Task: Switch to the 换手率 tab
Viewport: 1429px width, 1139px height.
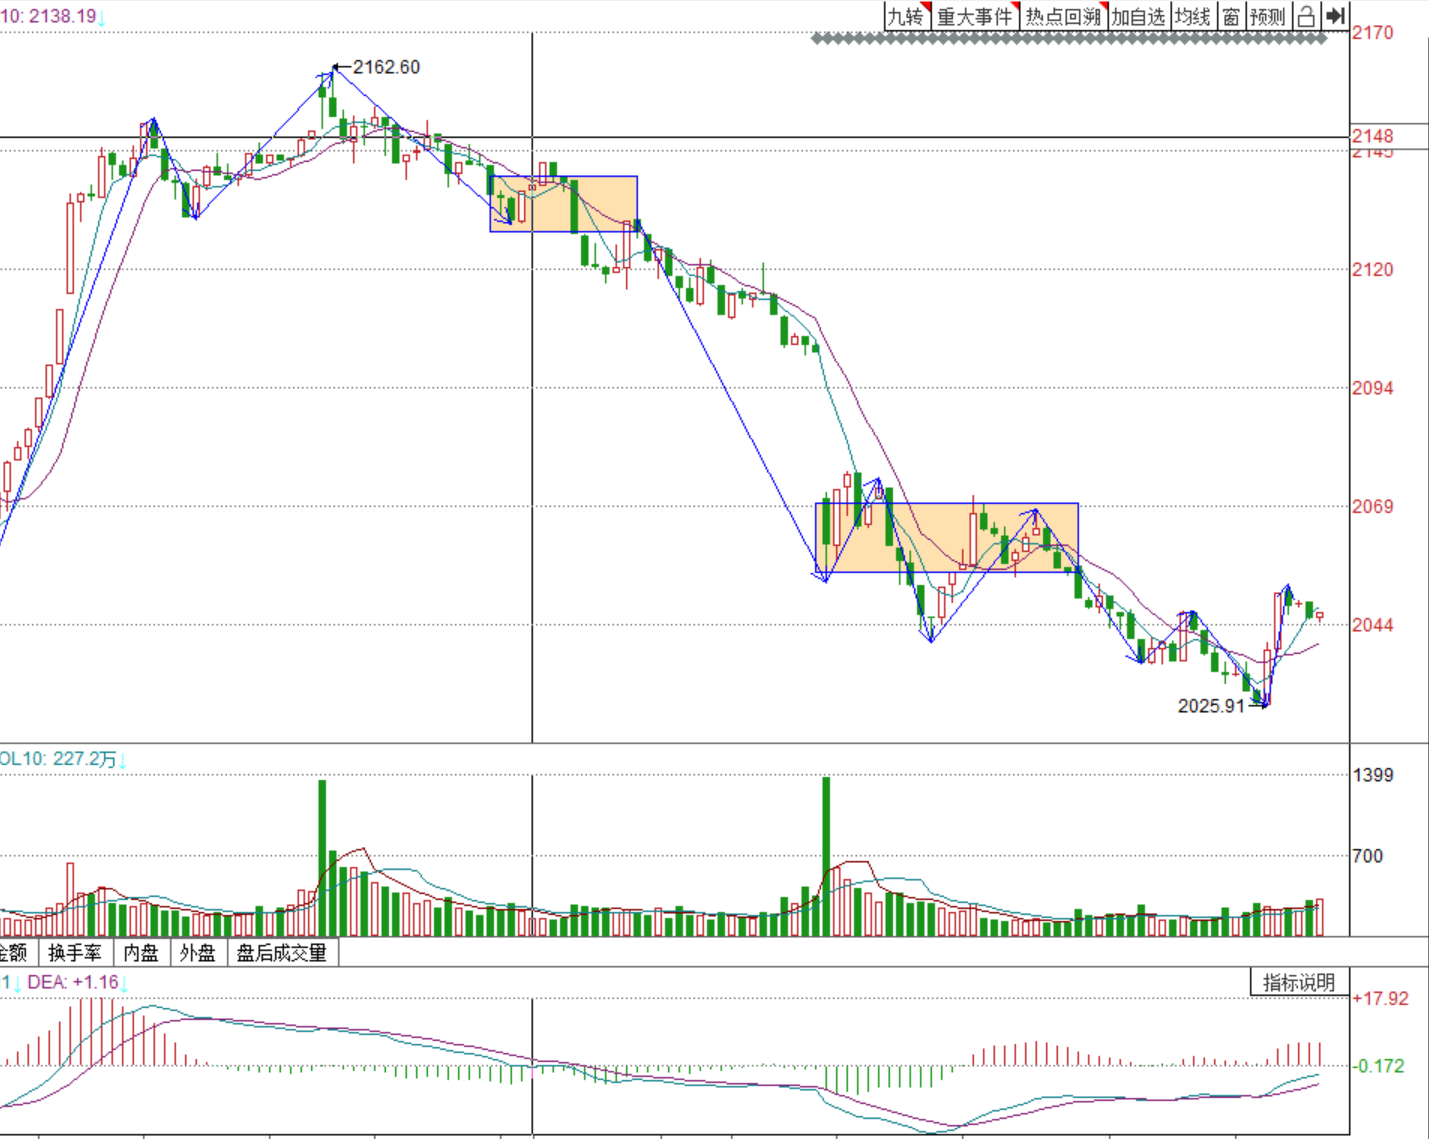Action: click(x=75, y=953)
